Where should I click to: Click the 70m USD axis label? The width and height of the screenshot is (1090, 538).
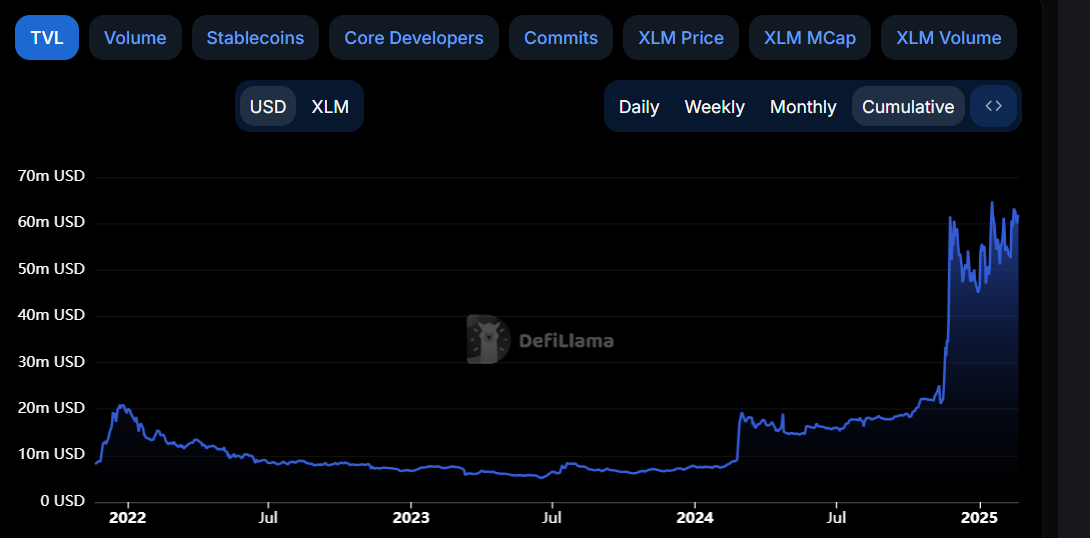tap(51, 176)
